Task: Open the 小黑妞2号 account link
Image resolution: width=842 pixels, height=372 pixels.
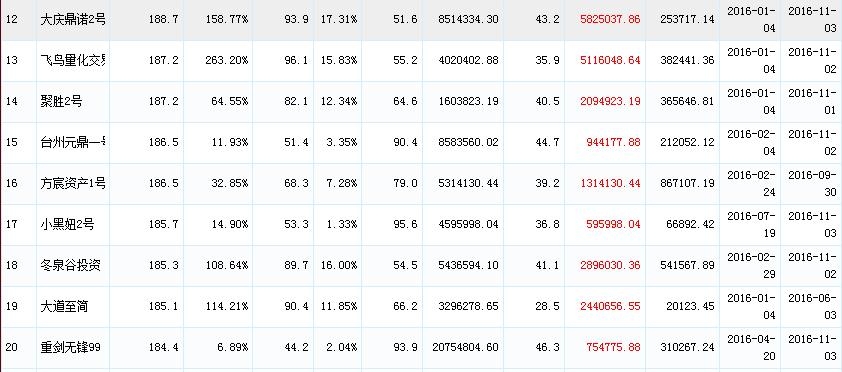Action: 67,224
